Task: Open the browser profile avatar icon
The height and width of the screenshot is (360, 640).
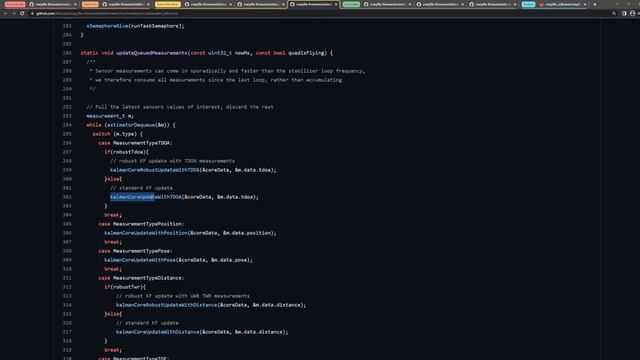Action: tap(632, 13)
